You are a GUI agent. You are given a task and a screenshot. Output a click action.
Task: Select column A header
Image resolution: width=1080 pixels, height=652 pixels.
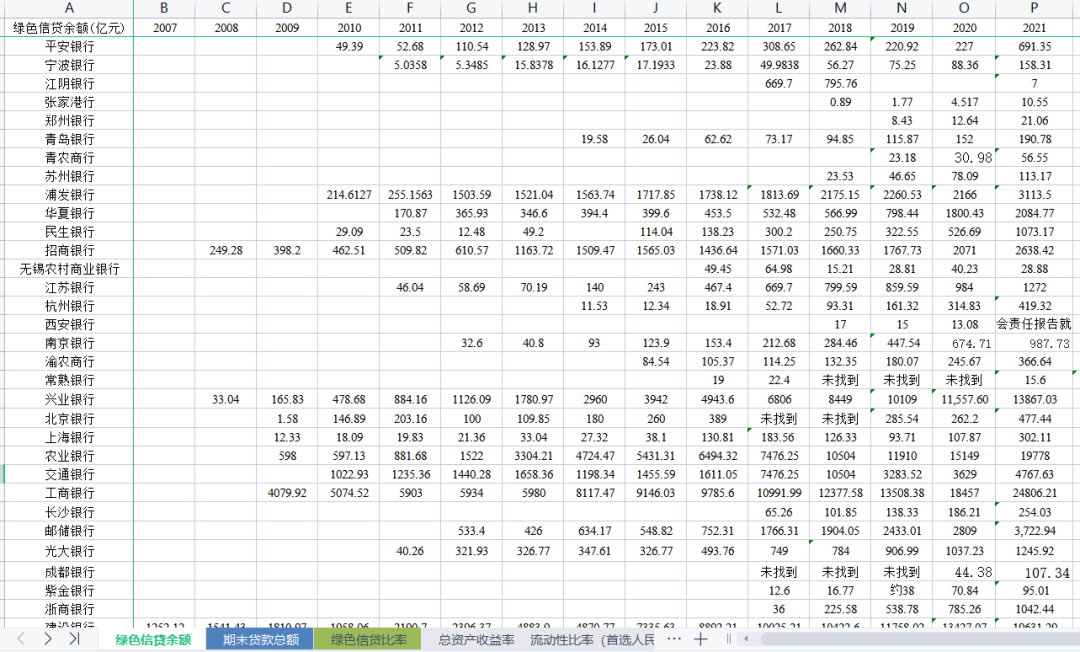(69, 8)
